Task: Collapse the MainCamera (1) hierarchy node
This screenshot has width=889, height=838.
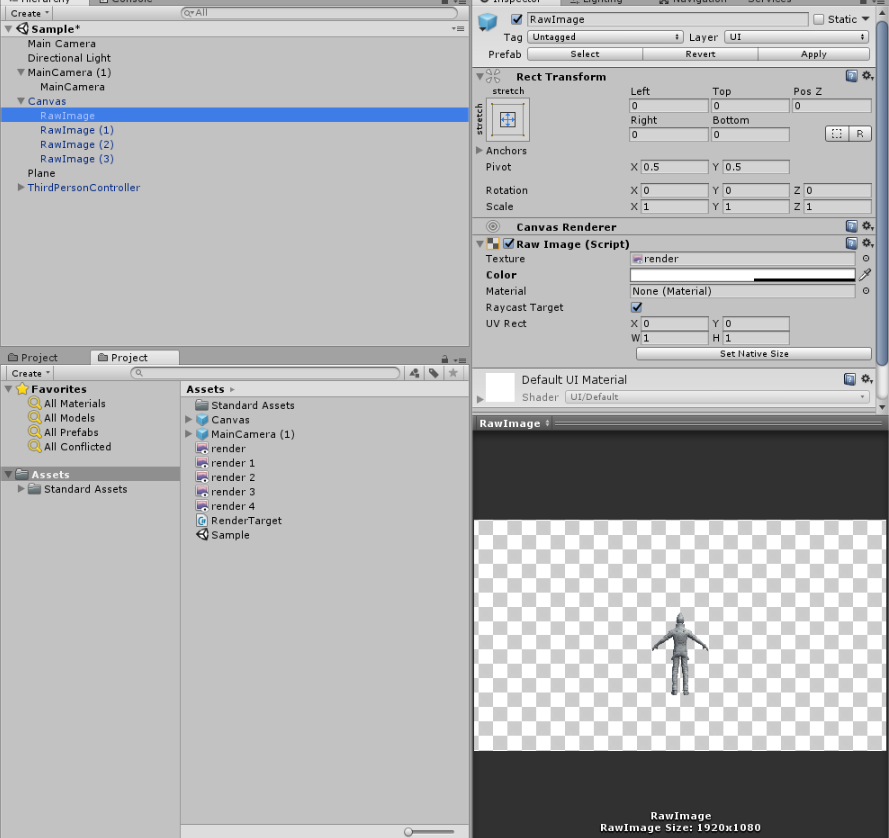Action: [21, 72]
